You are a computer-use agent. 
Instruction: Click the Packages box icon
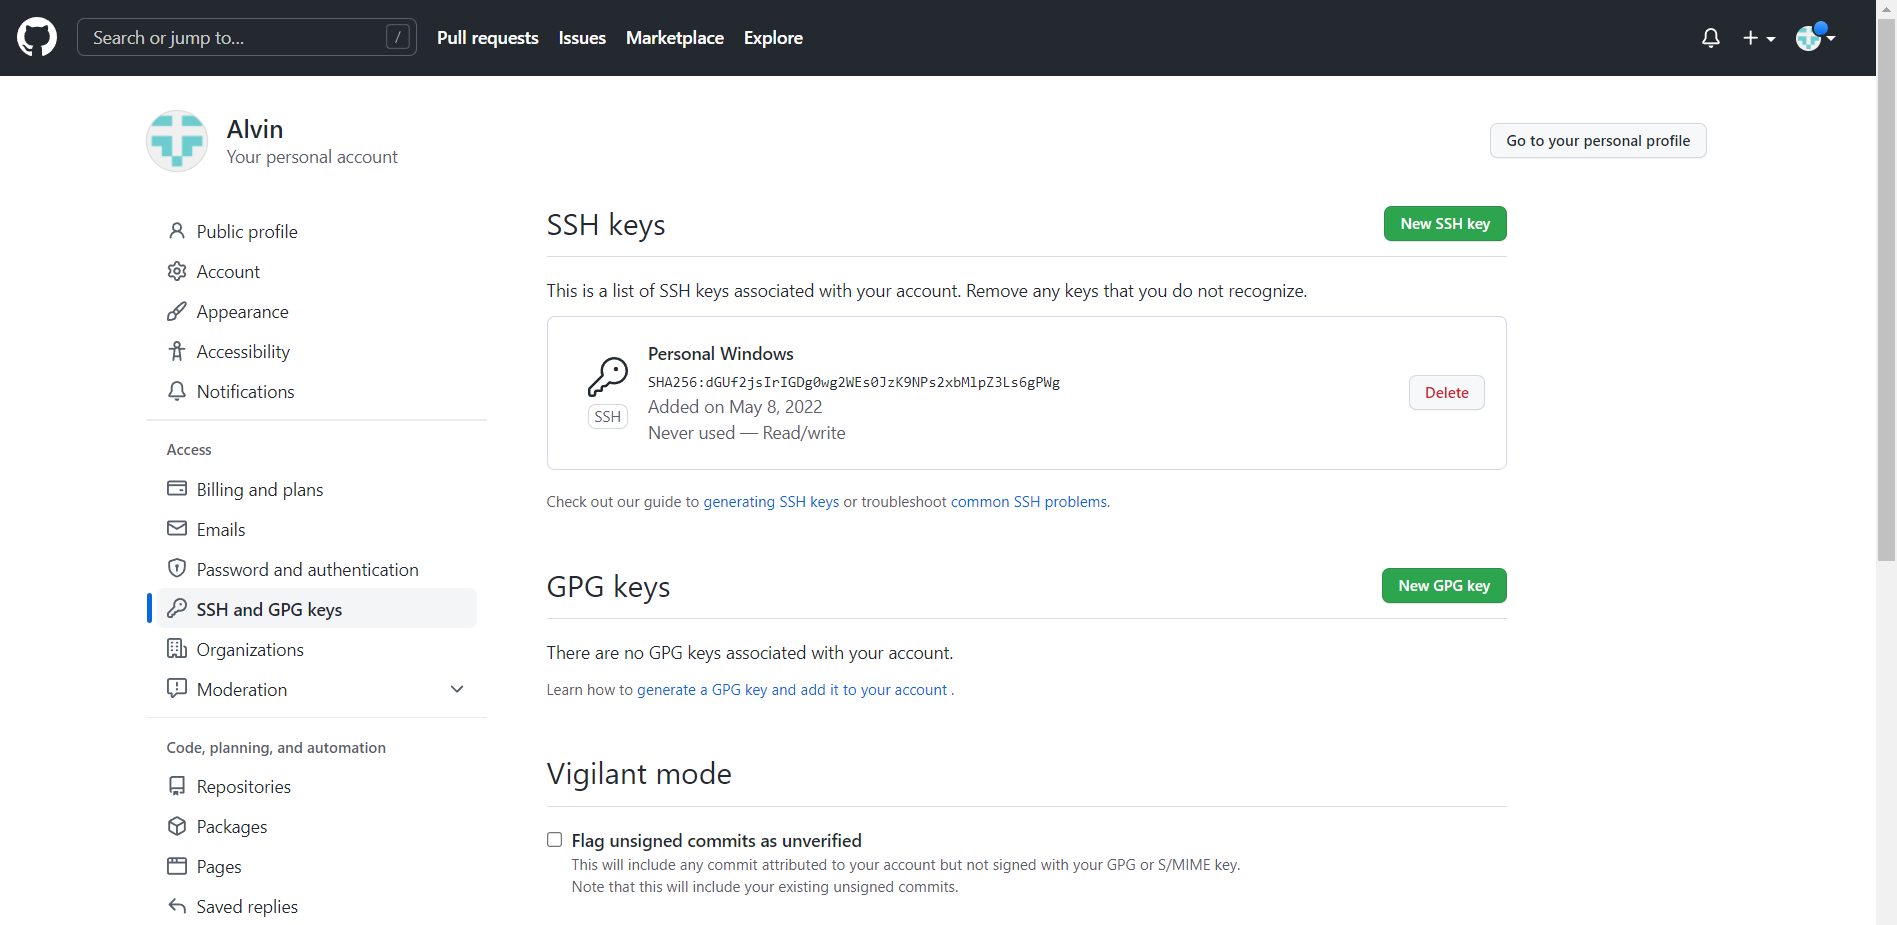177,826
